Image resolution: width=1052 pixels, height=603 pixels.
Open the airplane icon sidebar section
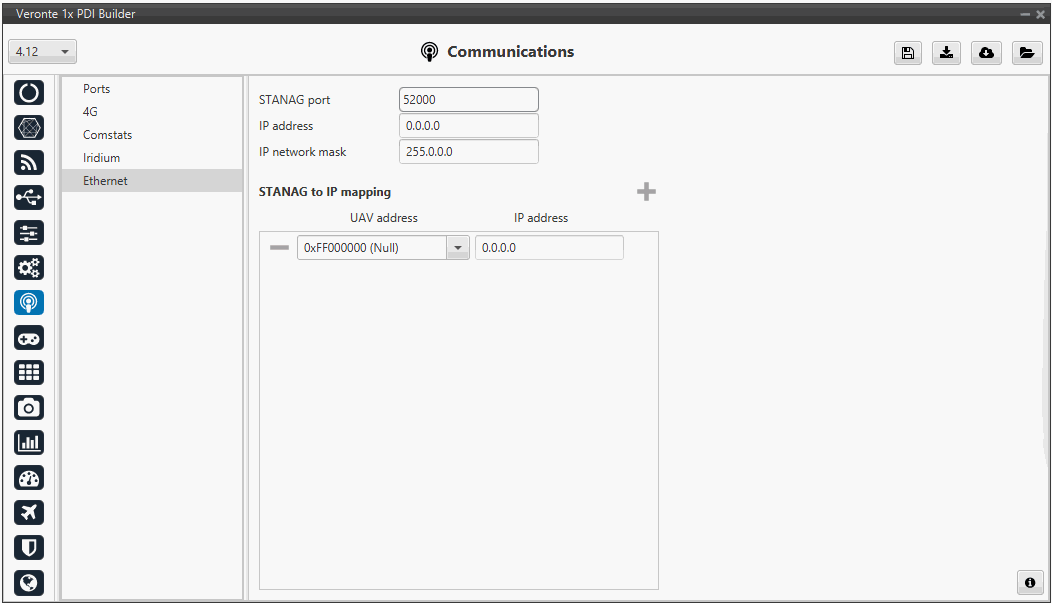pos(29,512)
